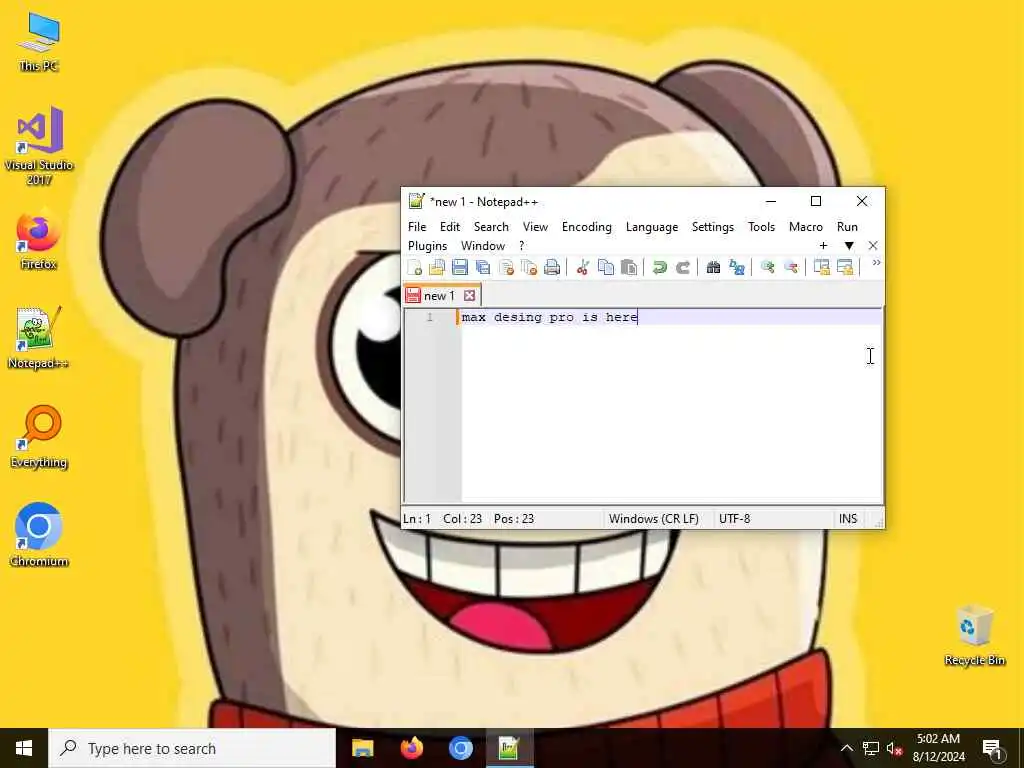1024x768 pixels.
Task: Click the New file toolbar icon
Action: click(x=414, y=267)
